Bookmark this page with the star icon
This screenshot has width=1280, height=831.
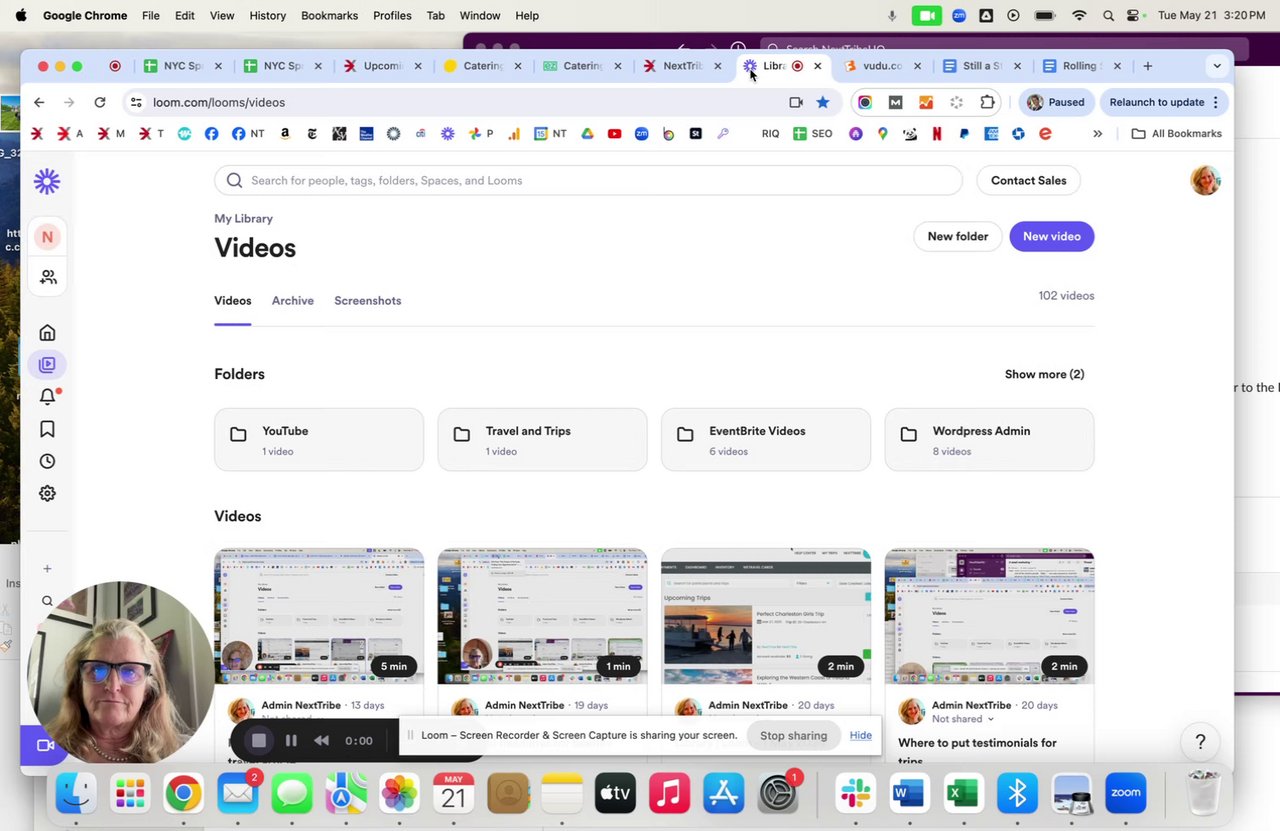point(822,102)
